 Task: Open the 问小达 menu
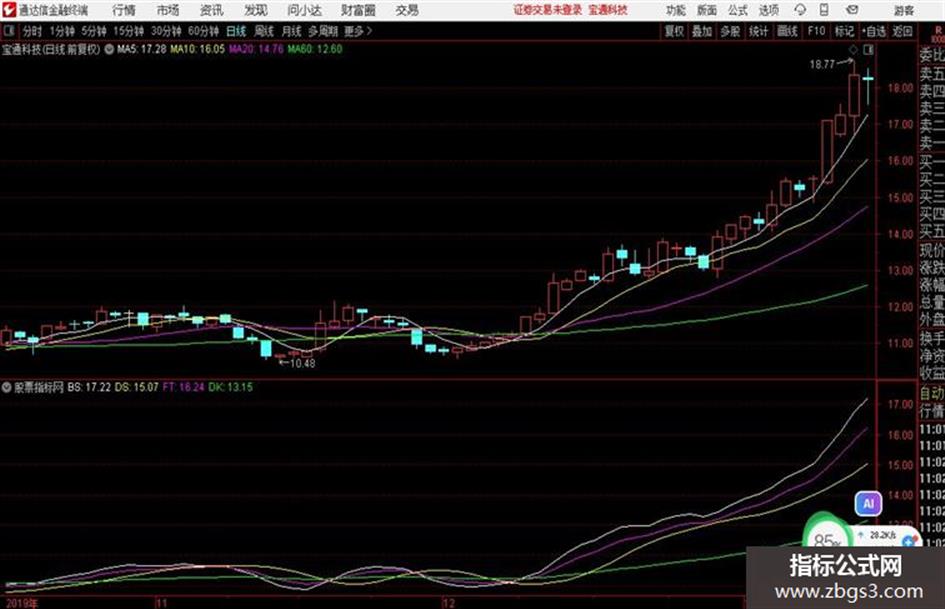304,10
